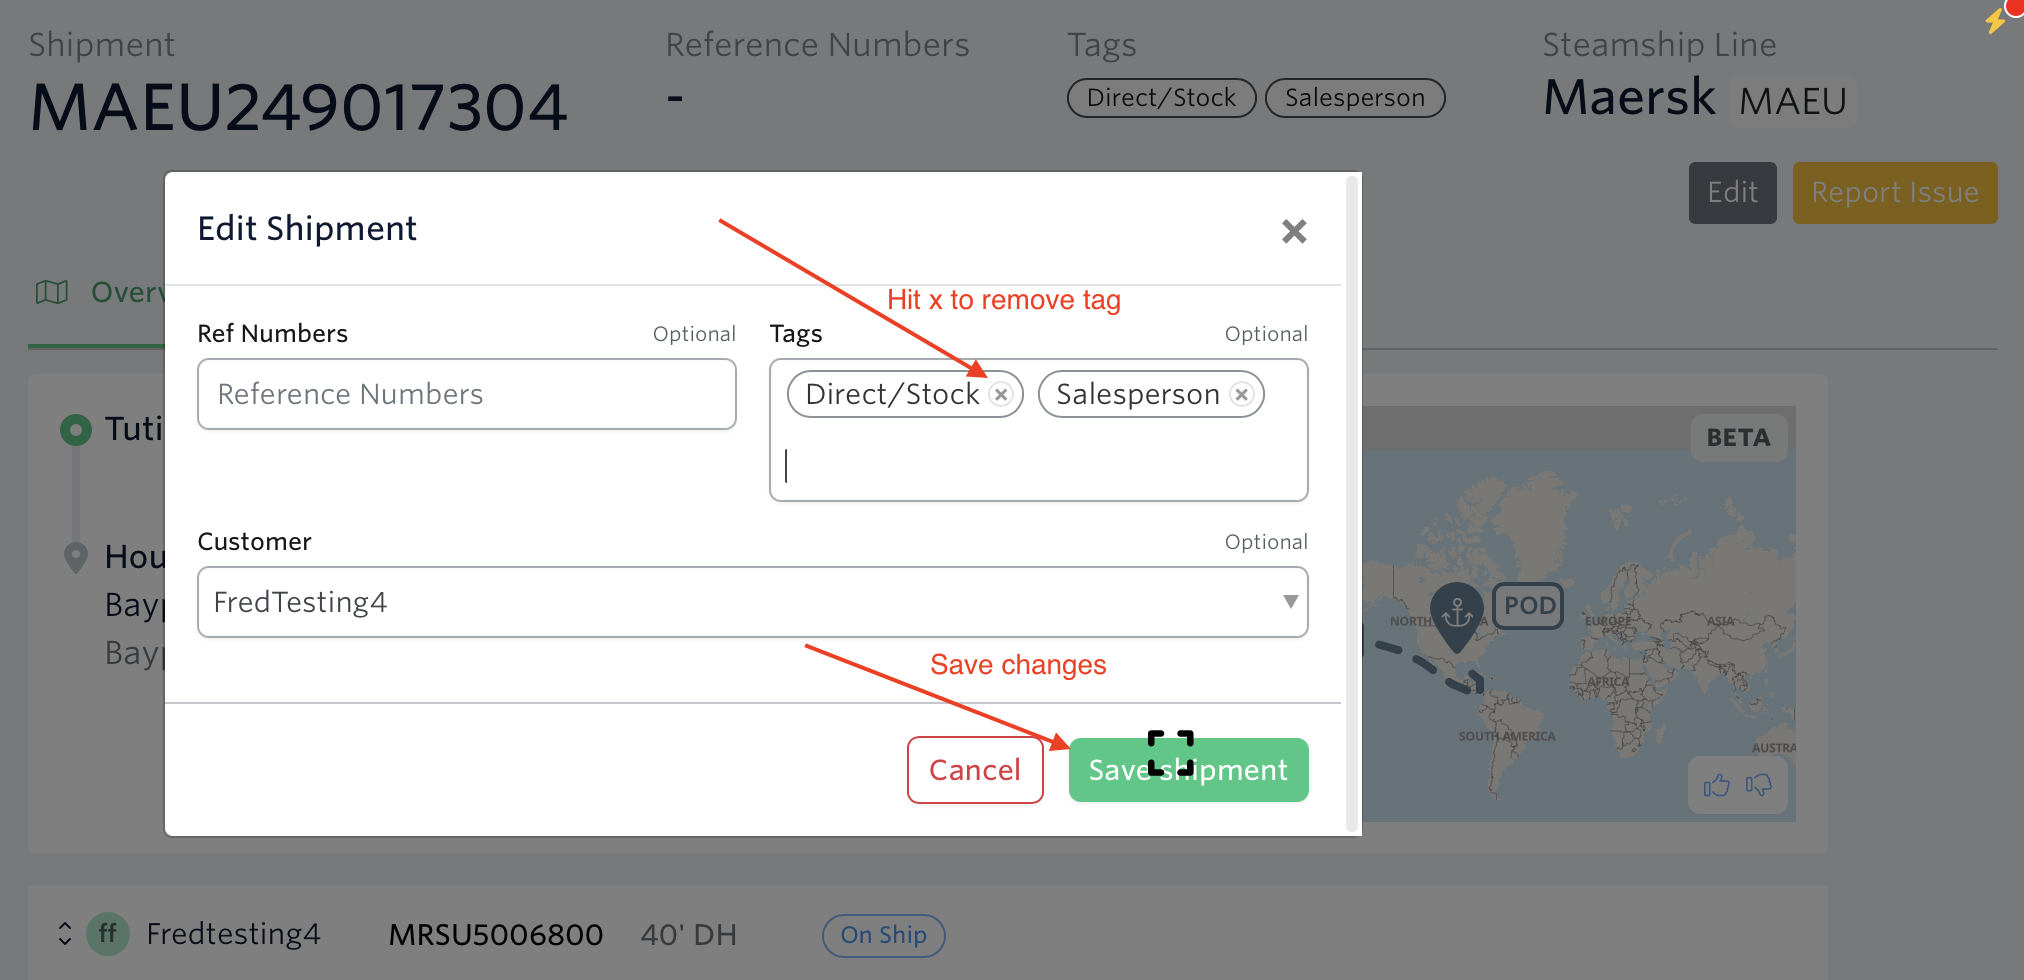This screenshot has height=980, width=2024.
Task: Click the Save shipment button
Action: (1188, 770)
